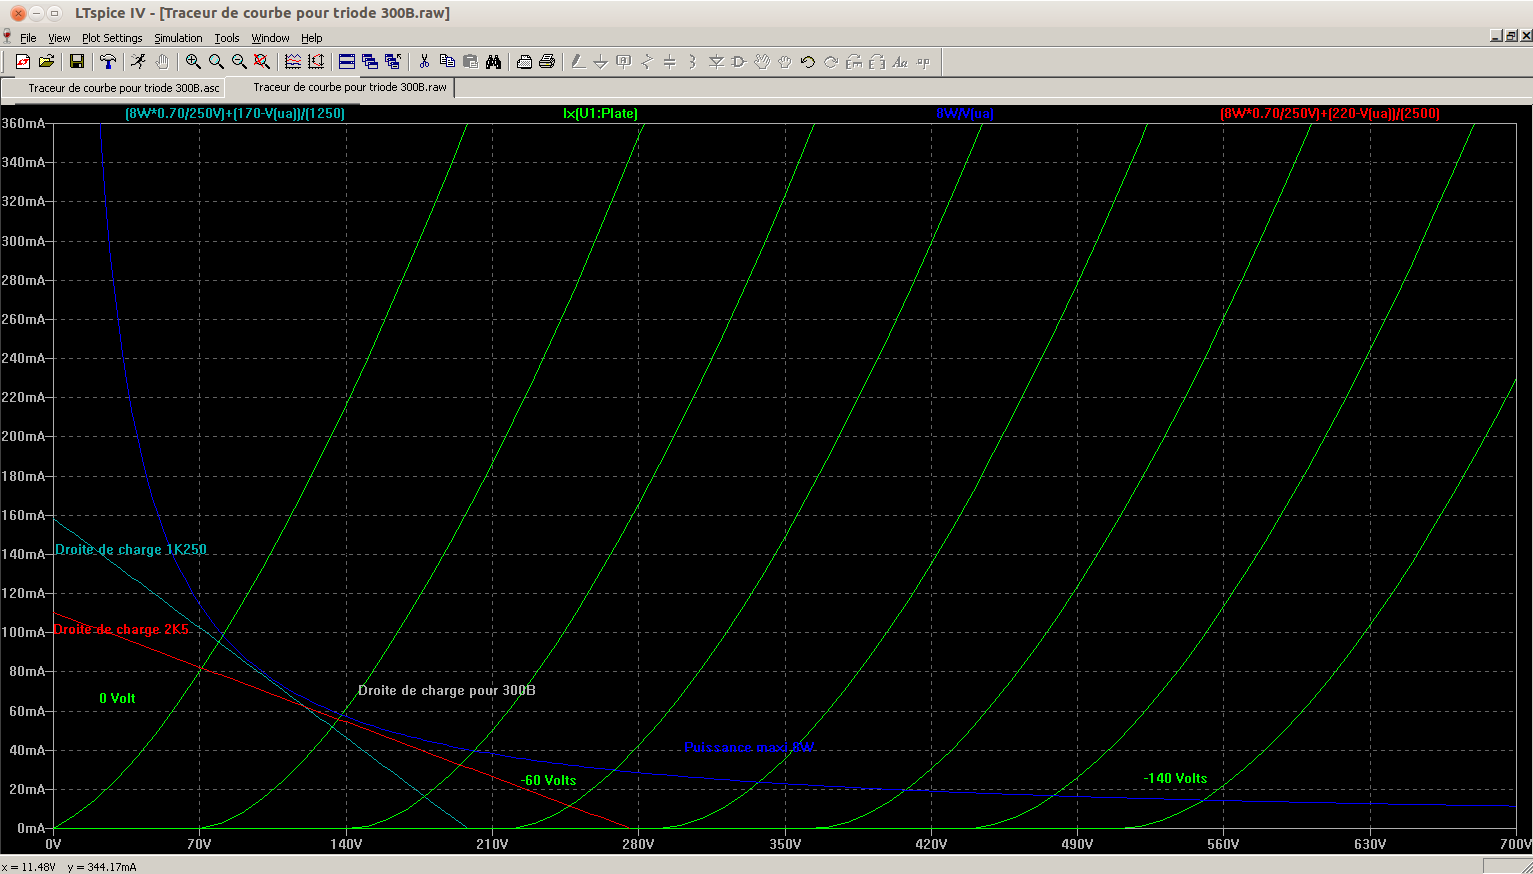Click the Text Aa icon
The height and width of the screenshot is (874, 1533).
click(900, 62)
